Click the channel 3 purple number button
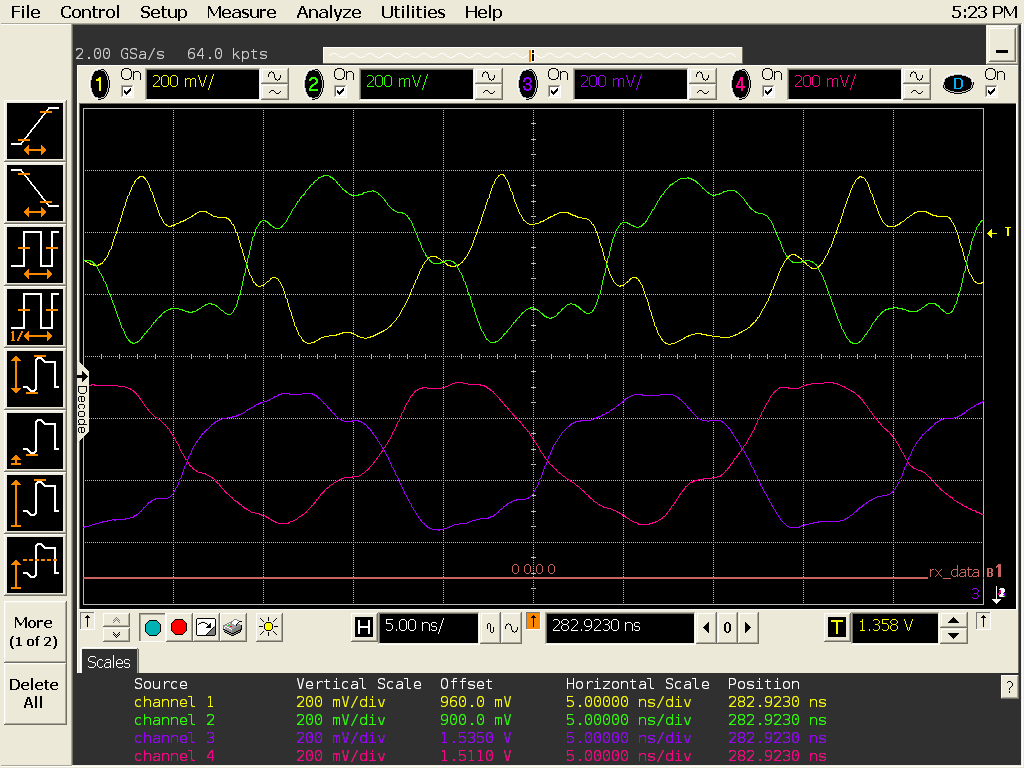1024x768 pixels. click(x=527, y=84)
